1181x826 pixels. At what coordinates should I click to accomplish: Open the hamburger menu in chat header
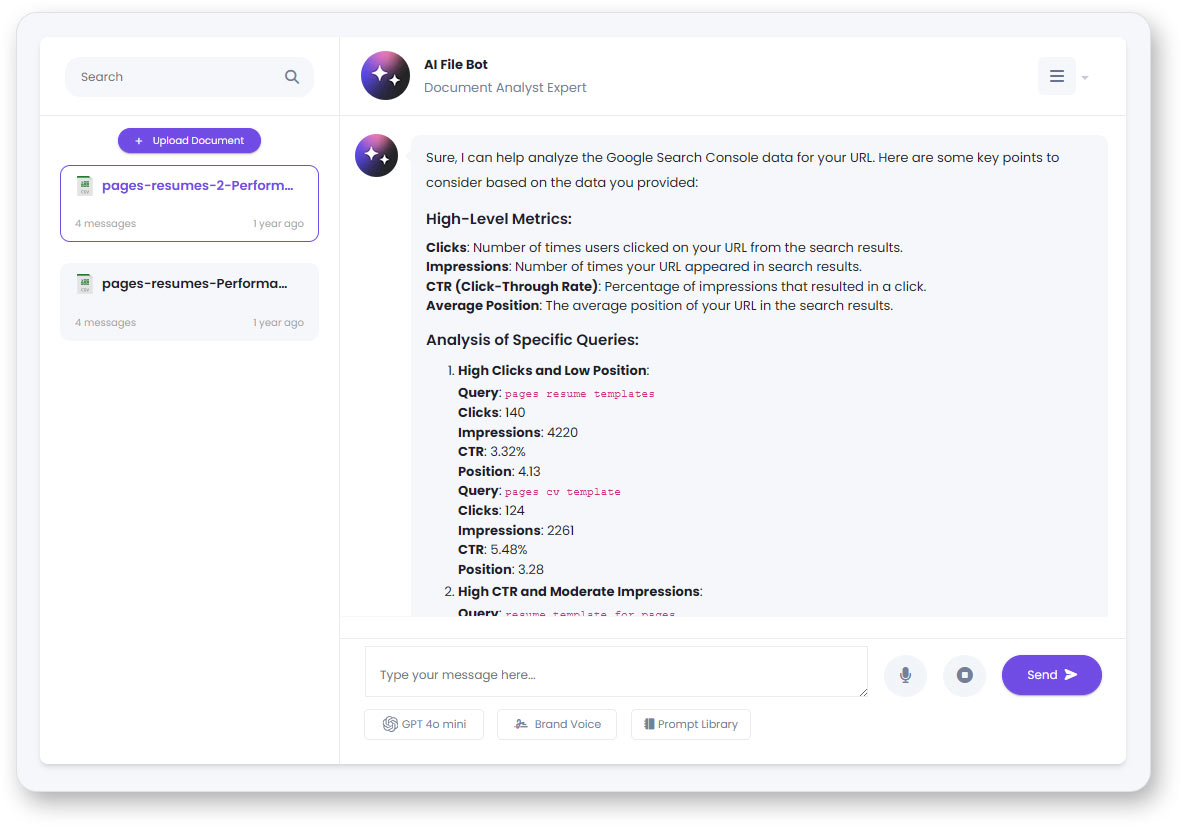[1056, 77]
